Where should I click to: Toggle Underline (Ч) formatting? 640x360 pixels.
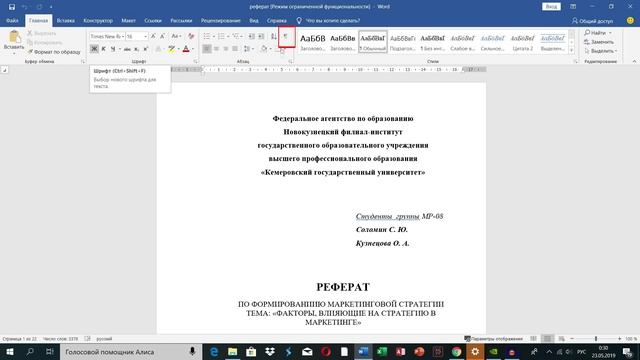point(113,49)
